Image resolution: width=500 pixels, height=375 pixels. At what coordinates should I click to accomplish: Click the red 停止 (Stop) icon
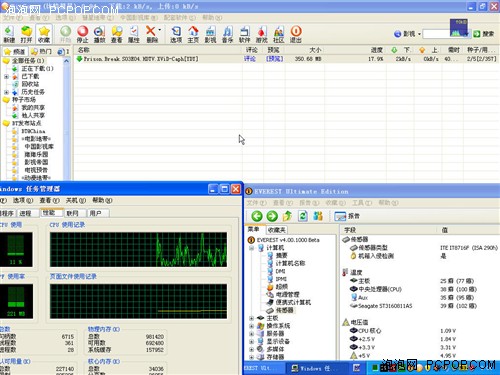pos(82,34)
